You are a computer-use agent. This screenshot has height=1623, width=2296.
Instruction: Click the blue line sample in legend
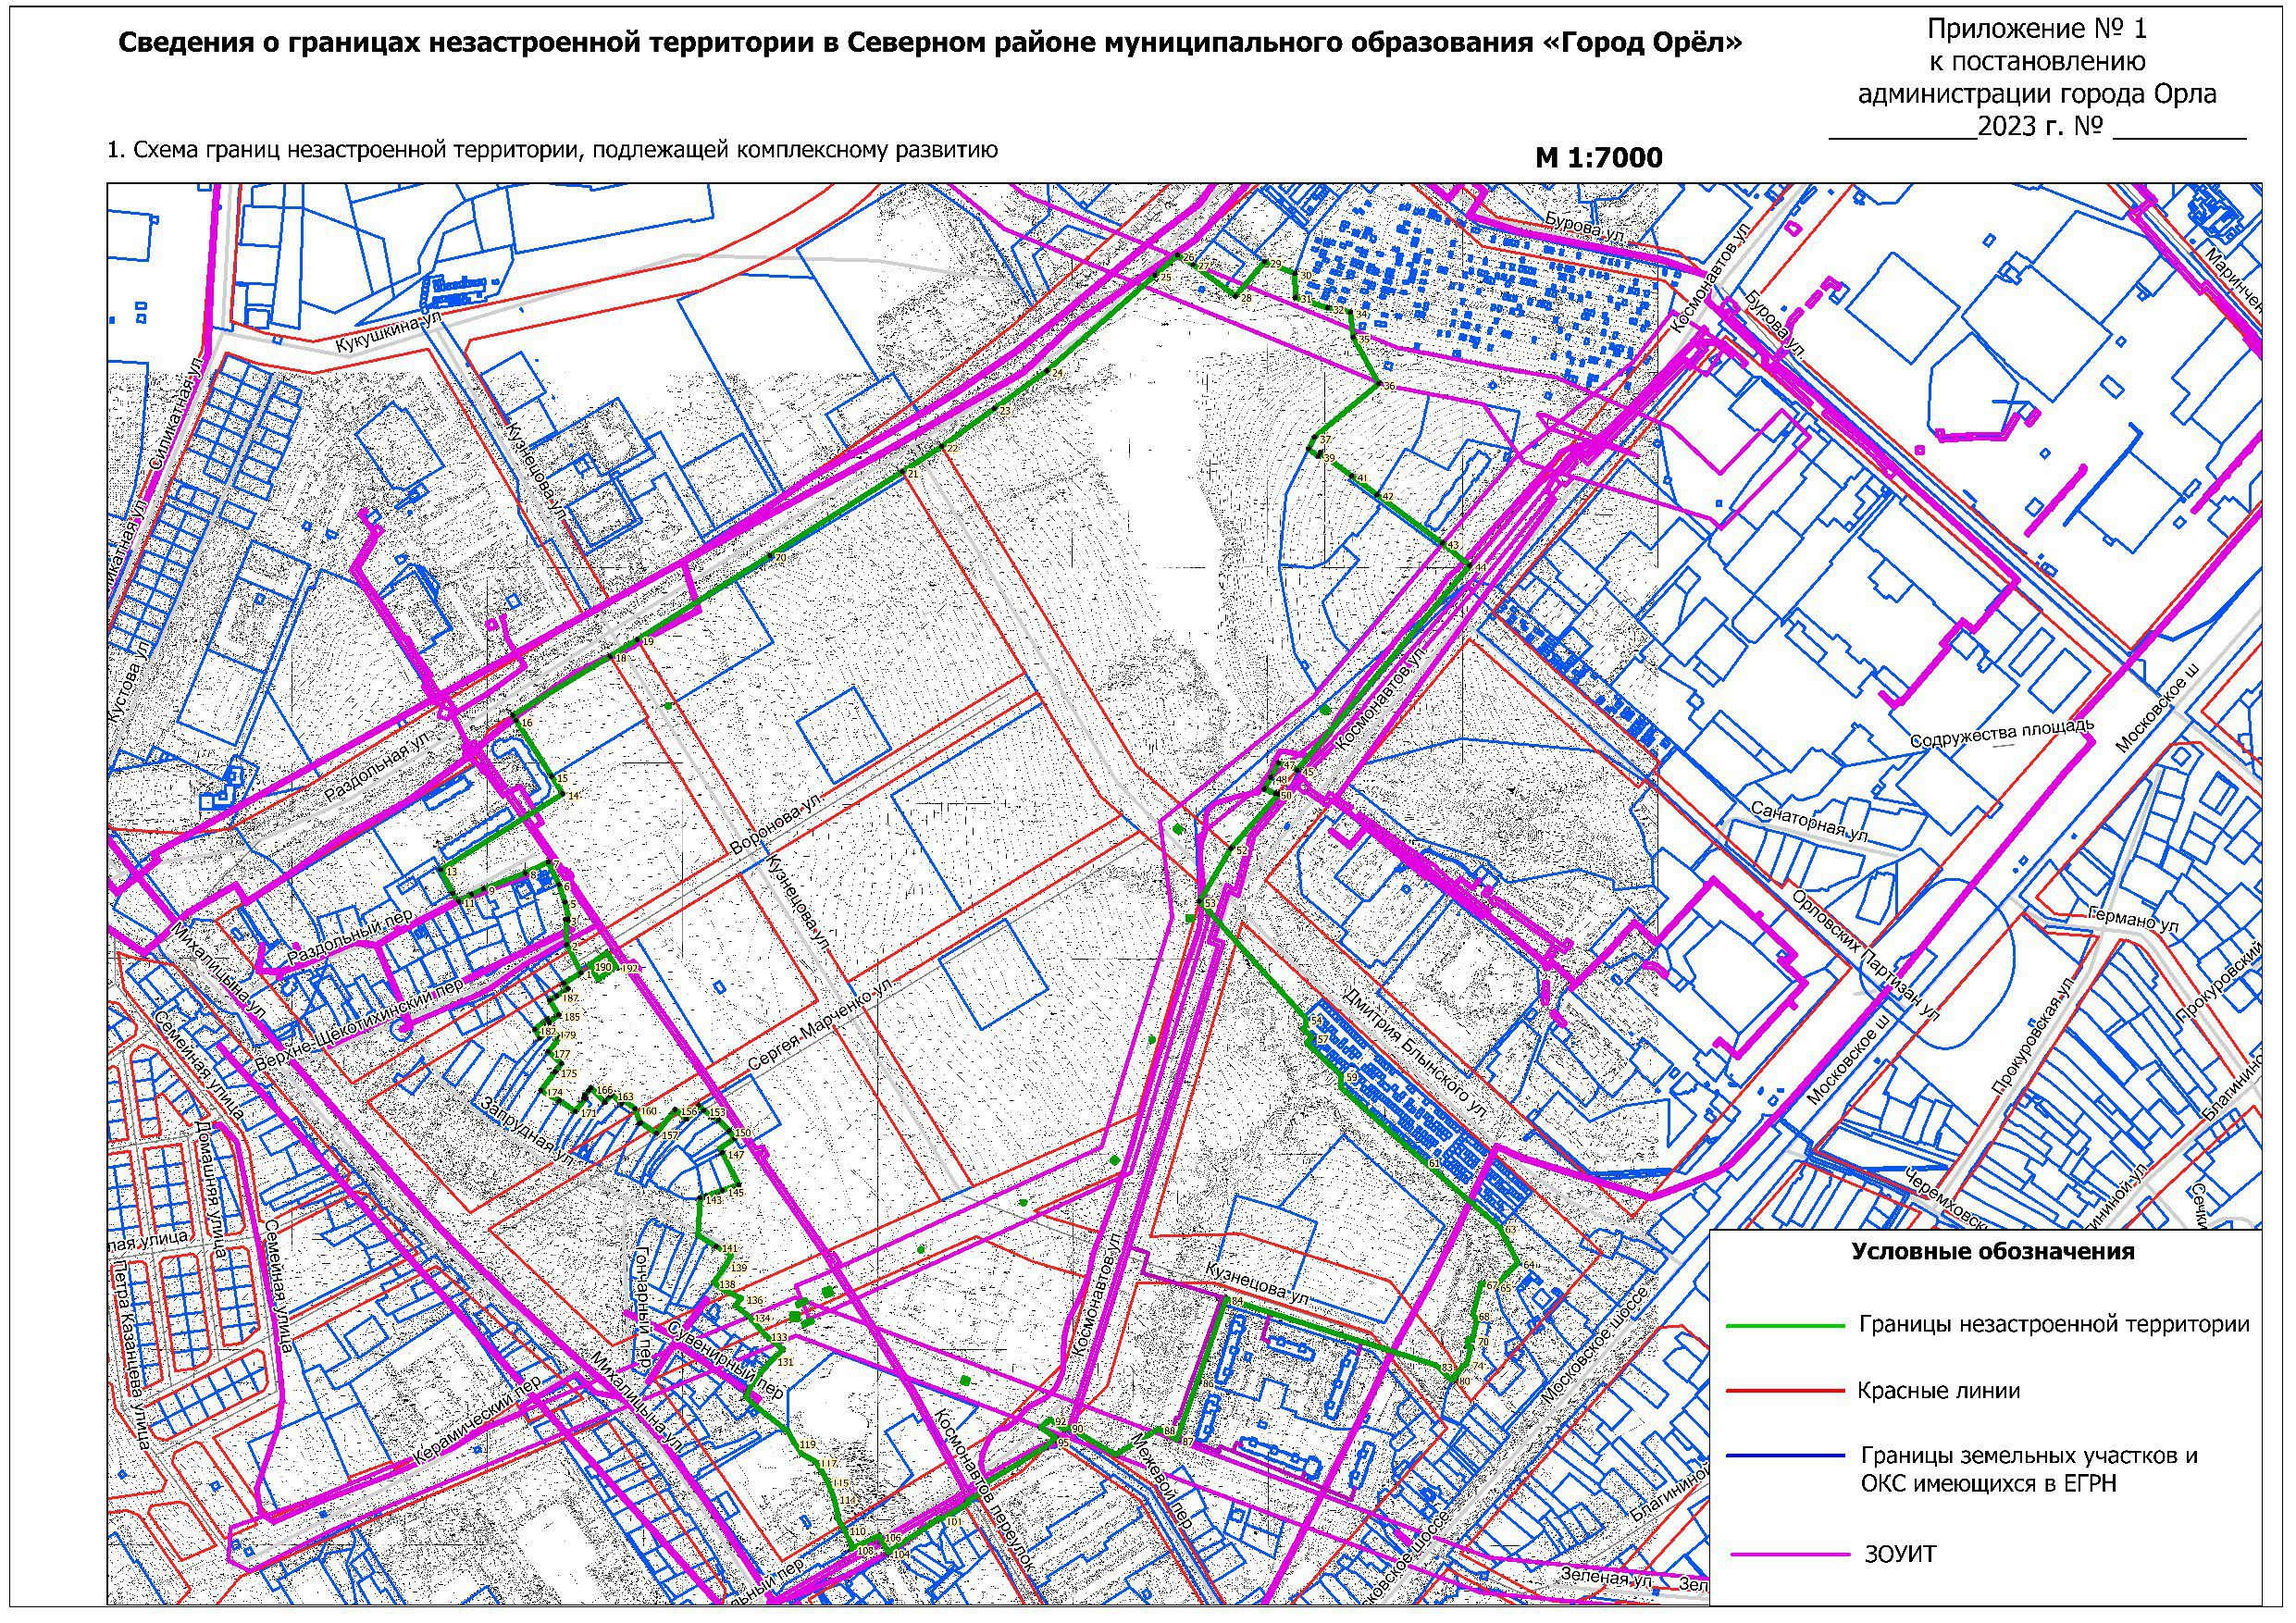coord(1785,1456)
